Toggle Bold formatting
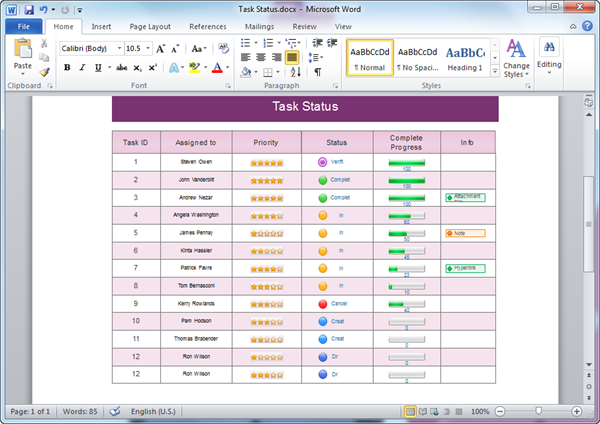This screenshot has height=424, width=600. [67, 68]
